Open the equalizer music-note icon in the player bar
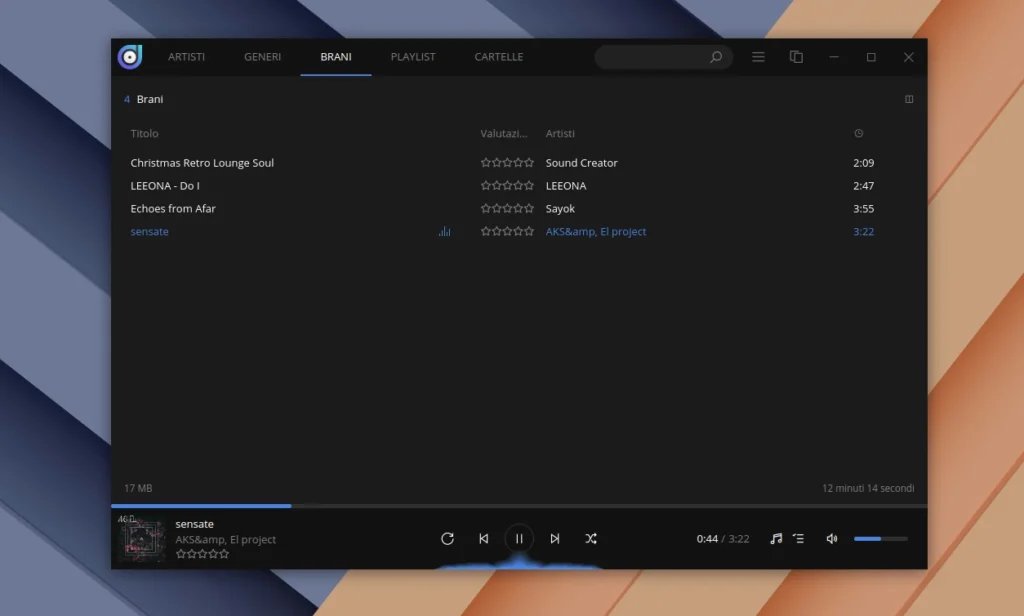Image resolution: width=1024 pixels, height=616 pixels. tap(776, 538)
